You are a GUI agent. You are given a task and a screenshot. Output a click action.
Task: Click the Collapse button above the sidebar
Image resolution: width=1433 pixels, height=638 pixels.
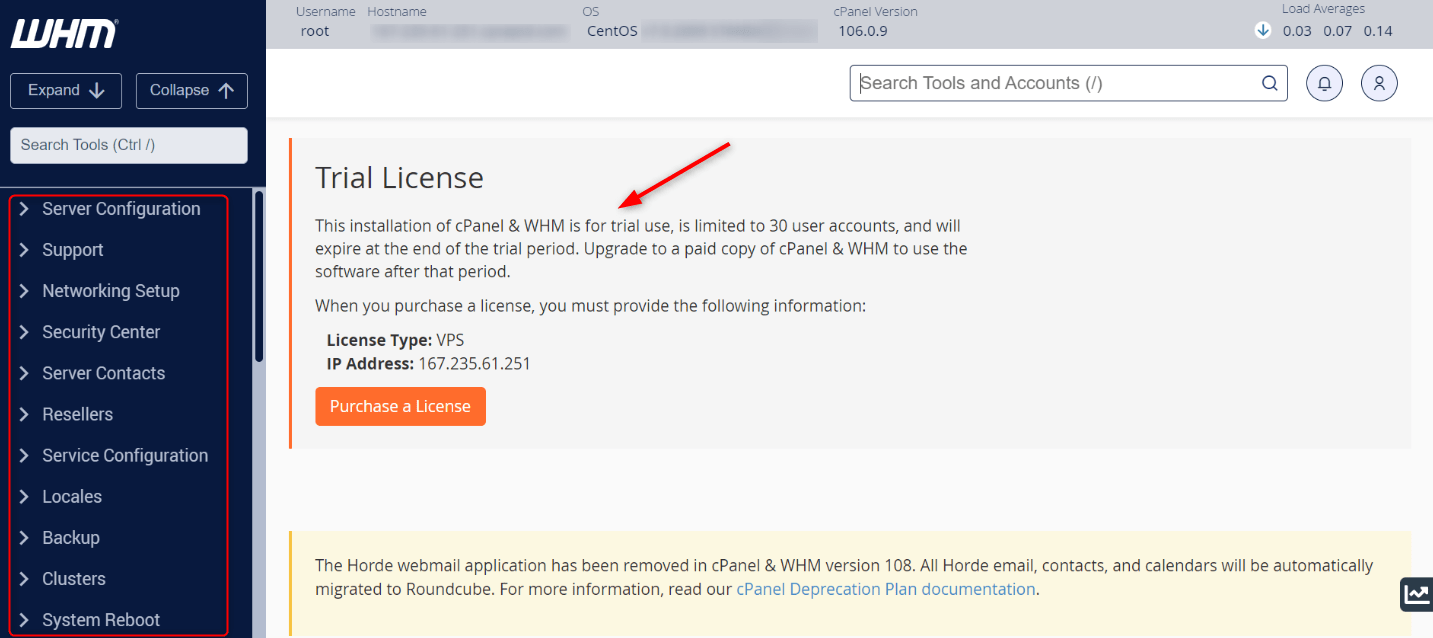(x=191, y=91)
